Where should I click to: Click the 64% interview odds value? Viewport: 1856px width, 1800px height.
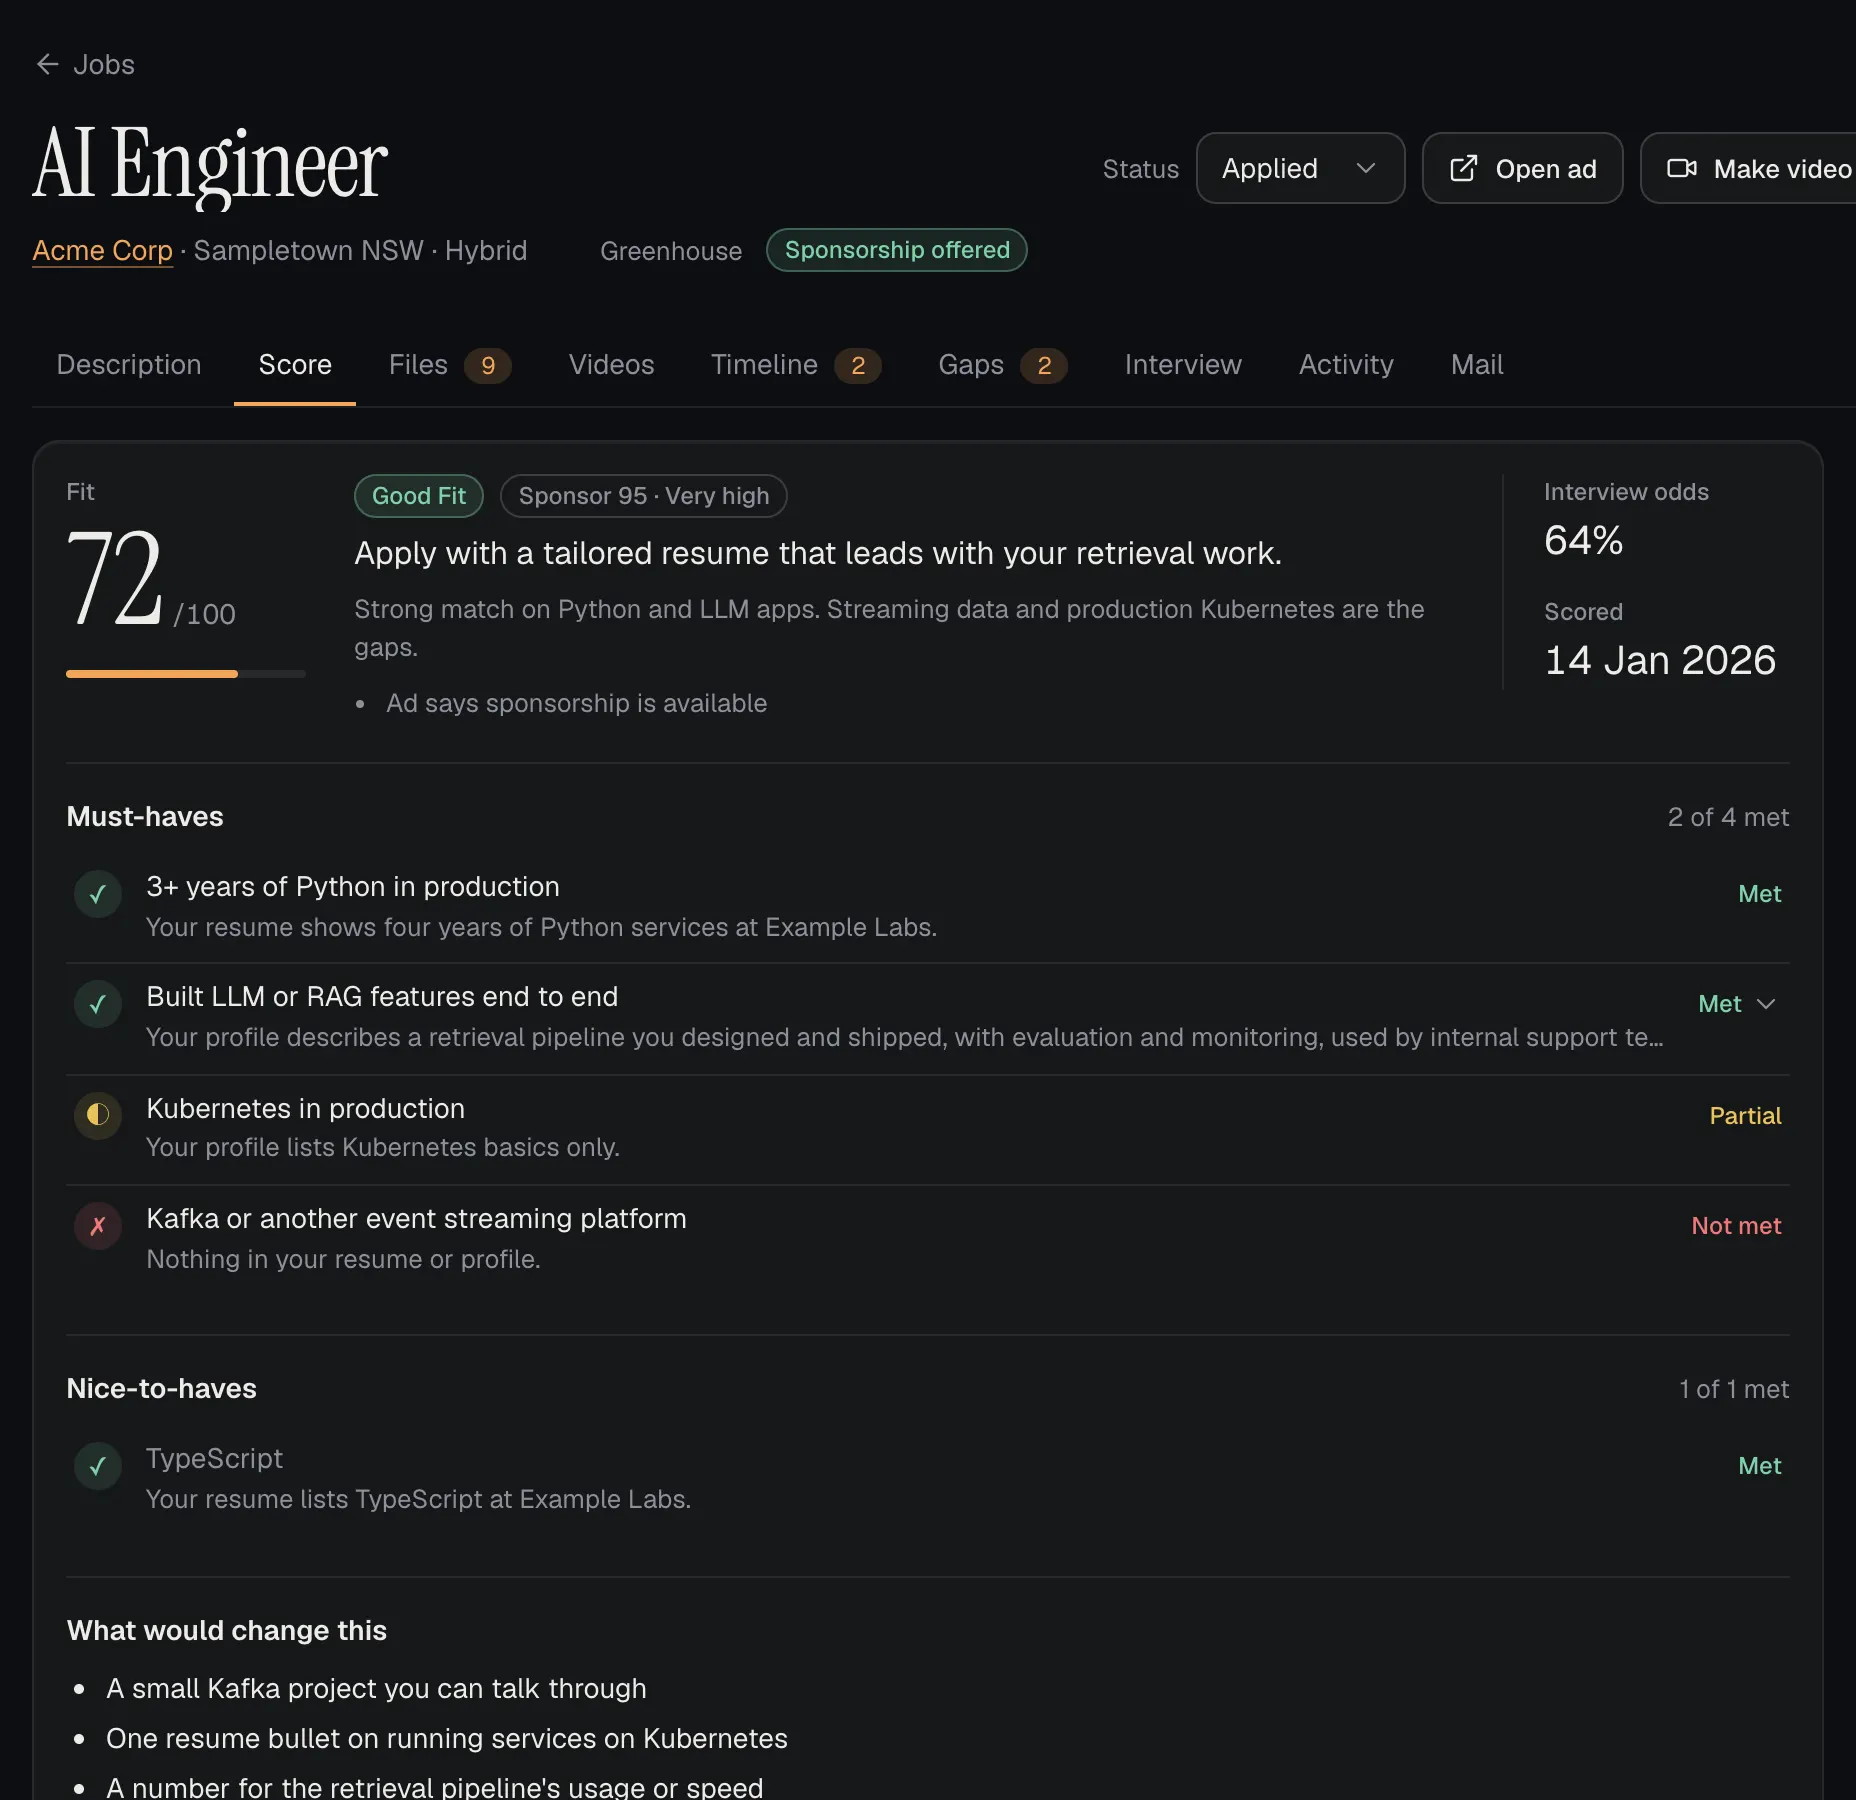point(1584,541)
